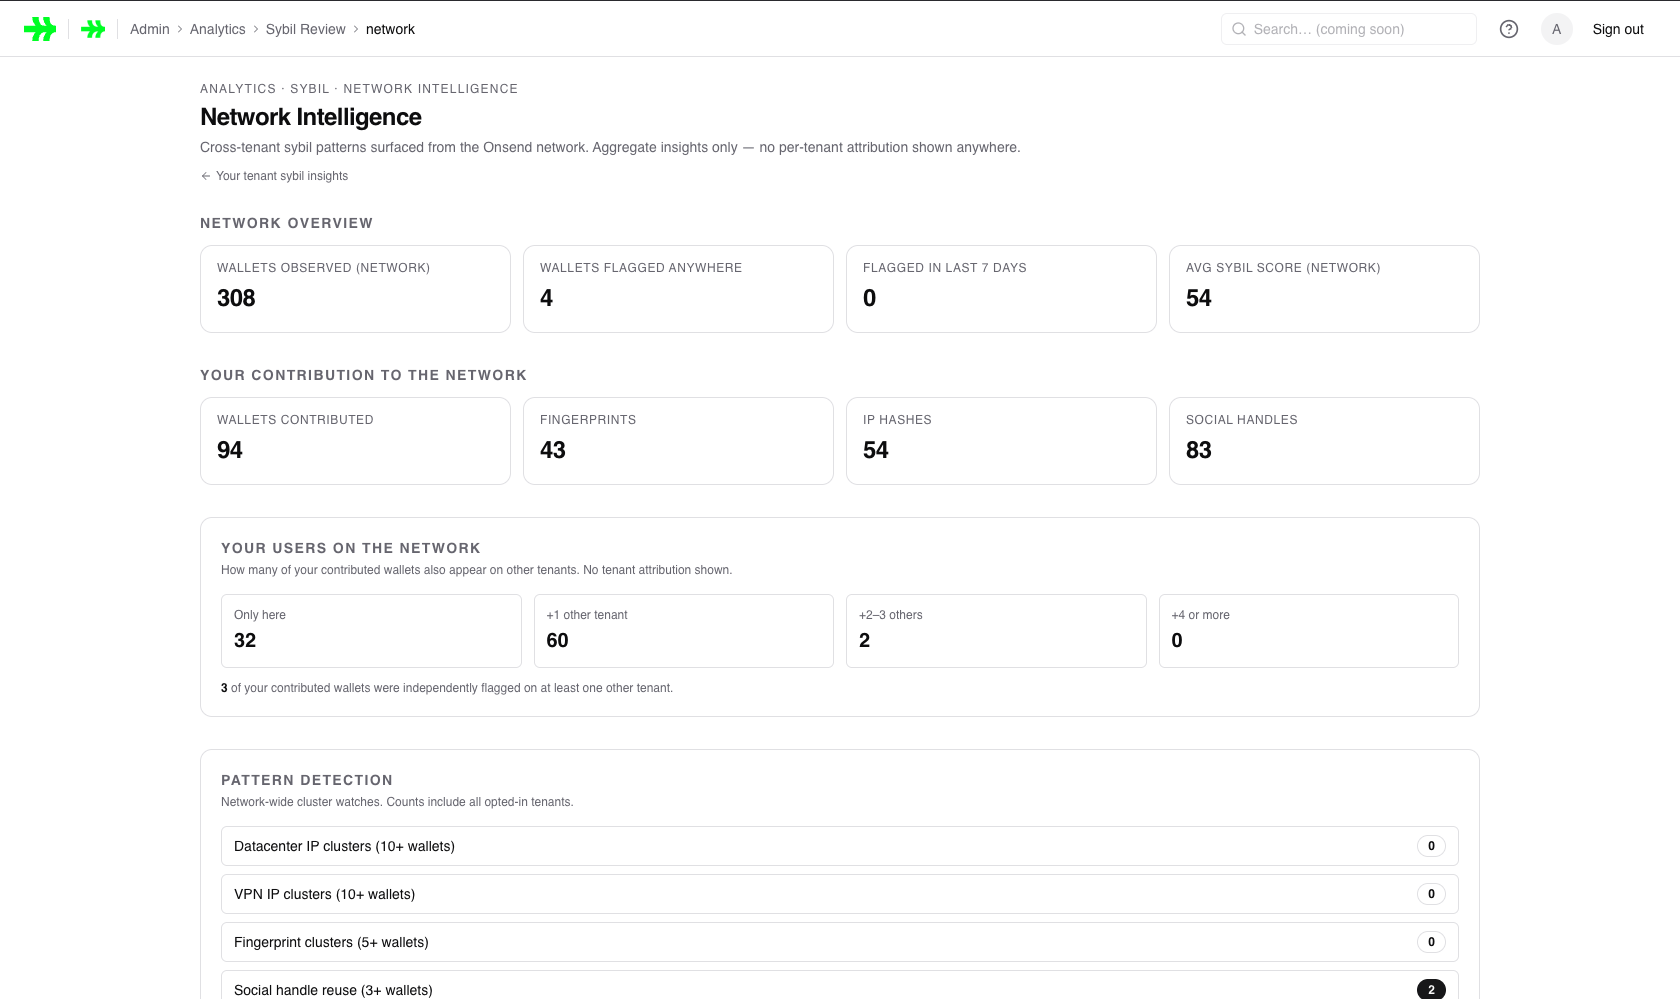The height and width of the screenshot is (999, 1680).
Task: Click the back arrow before Your tenant sybil insights
Action: 206,176
